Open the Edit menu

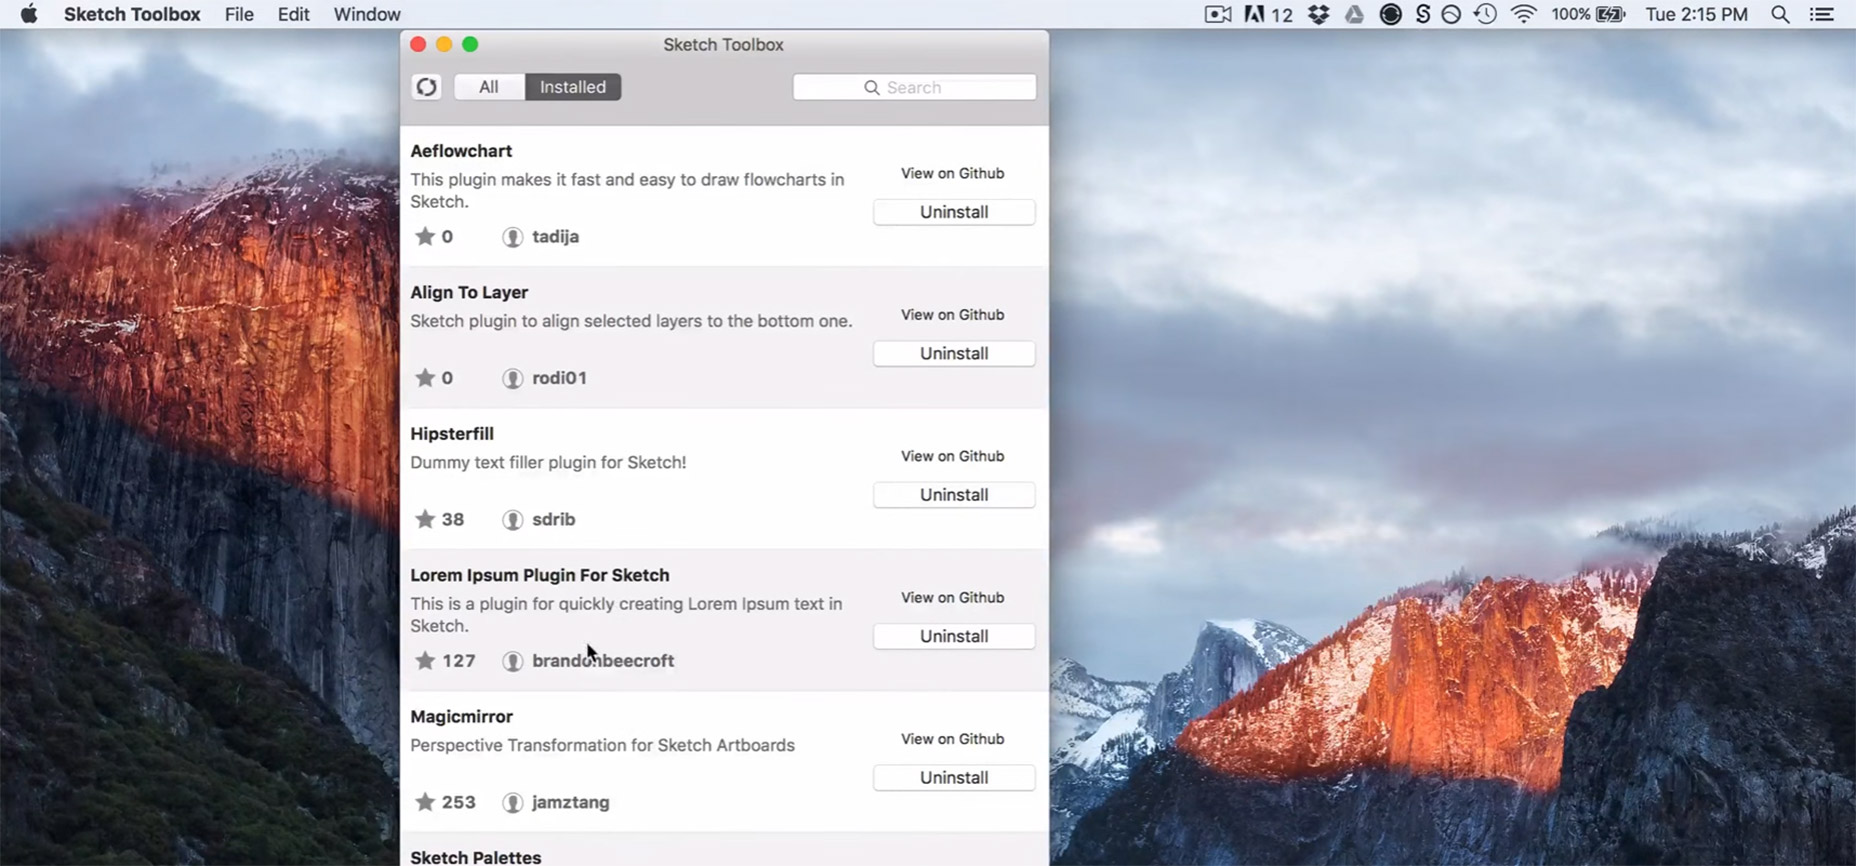point(293,14)
